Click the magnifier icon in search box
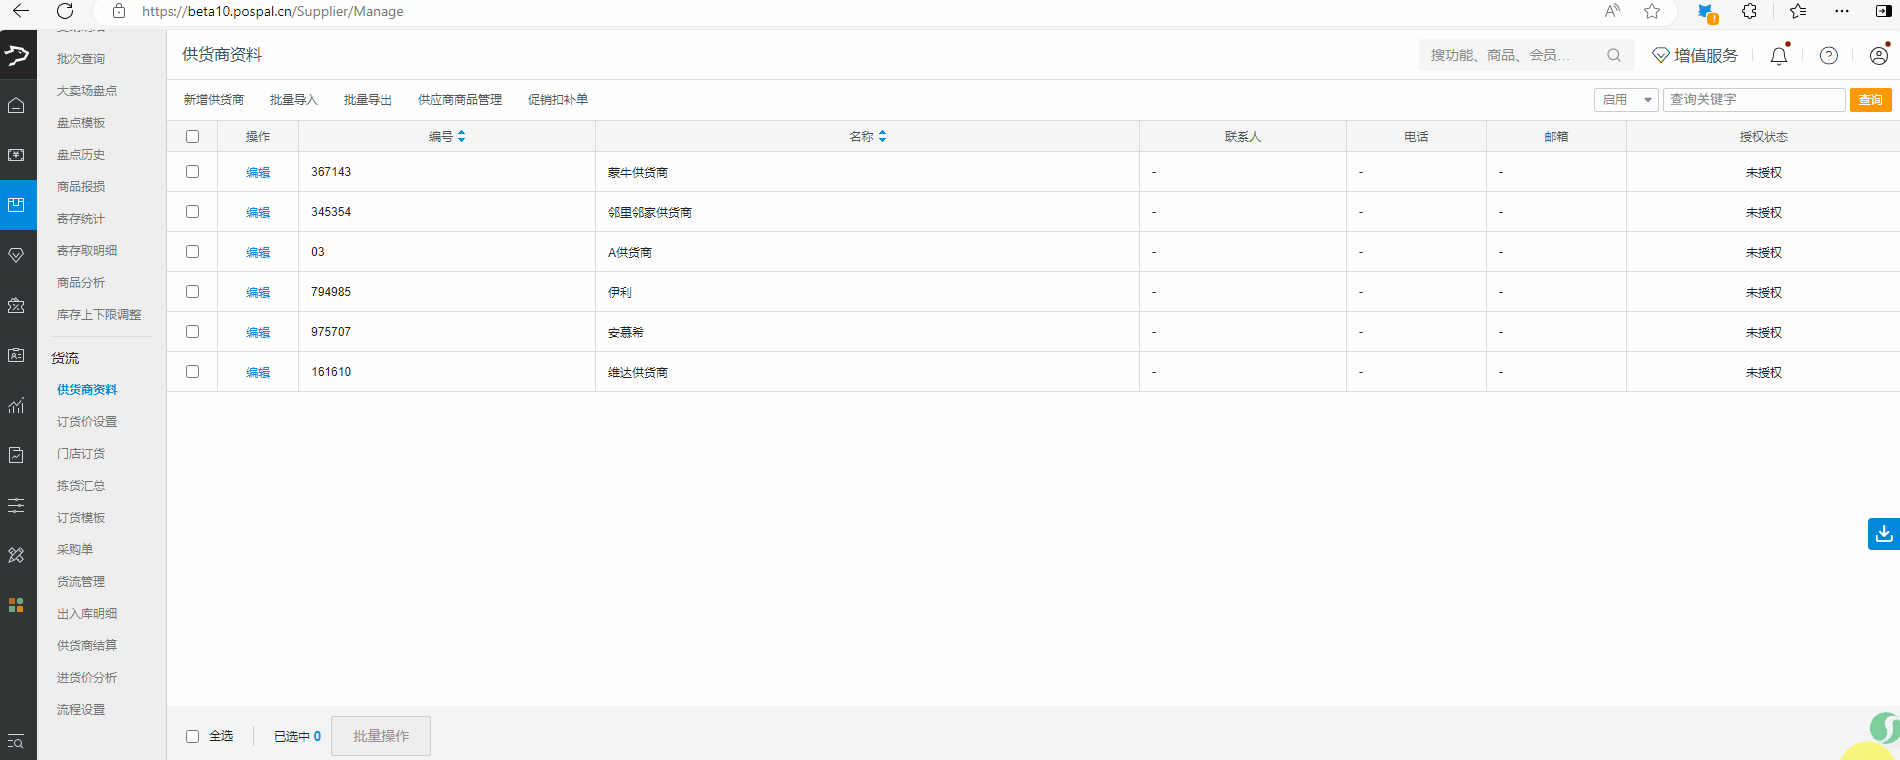The image size is (1900, 760). (x=1613, y=56)
